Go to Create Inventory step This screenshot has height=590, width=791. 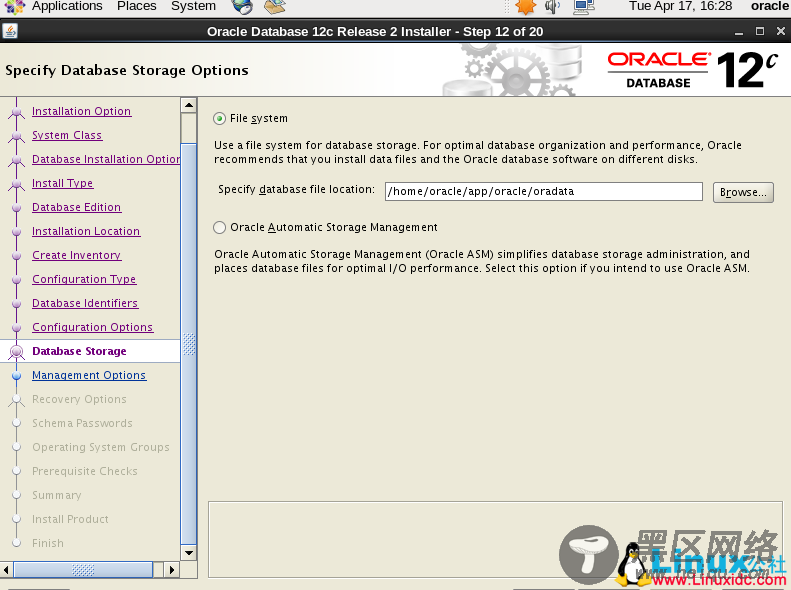(x=77, y=255)
